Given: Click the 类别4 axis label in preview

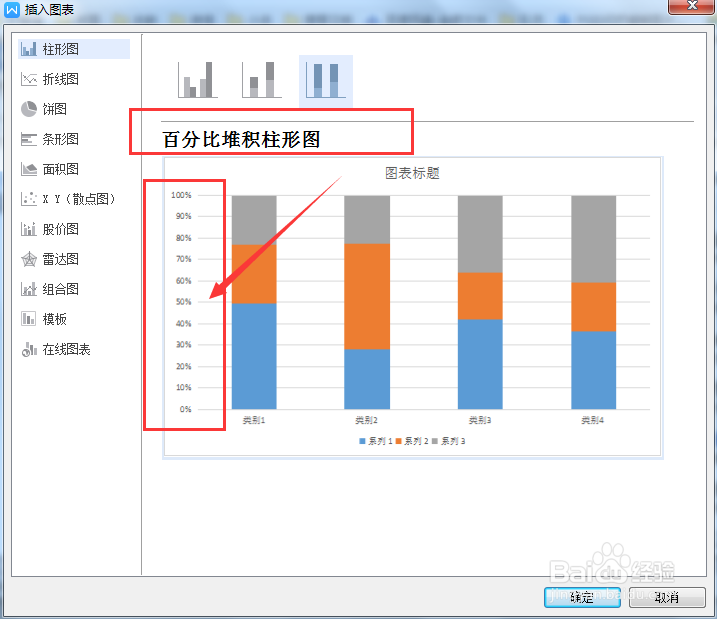Looking at the screenshot, I should [593, 420].
